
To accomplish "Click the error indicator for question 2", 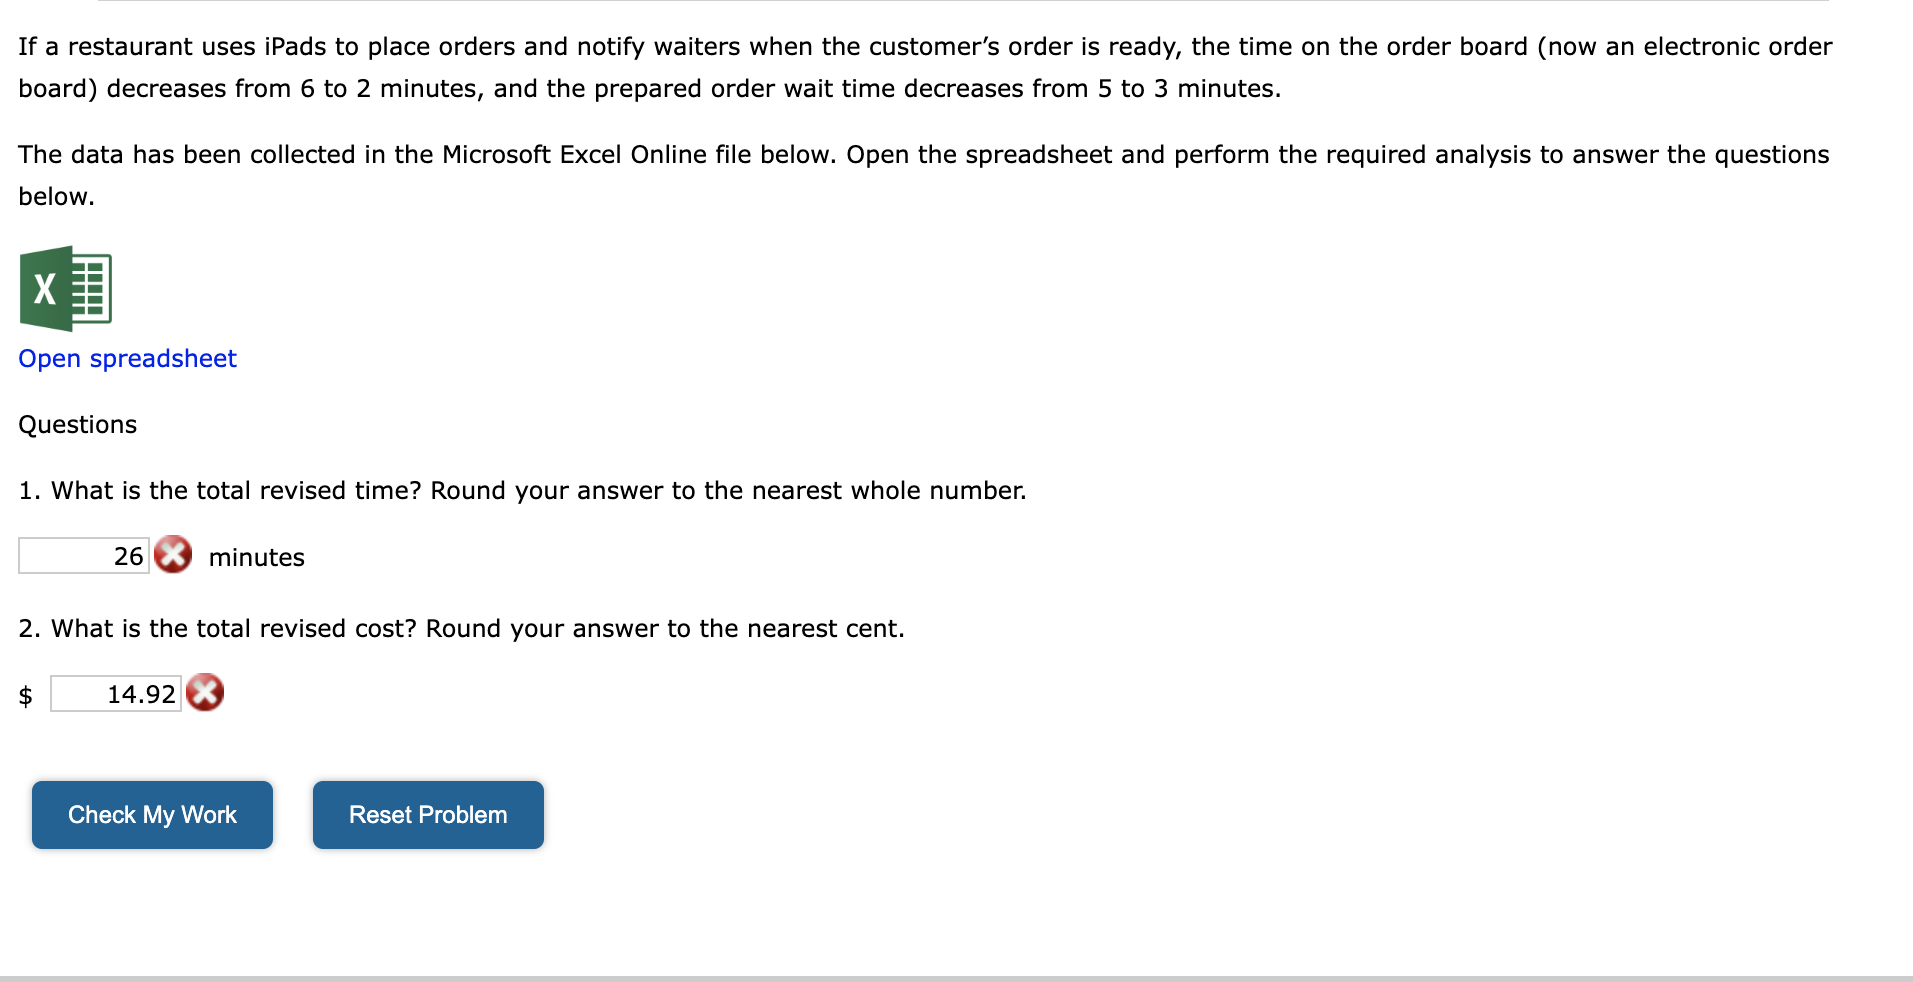I will [x=204, y=692].
